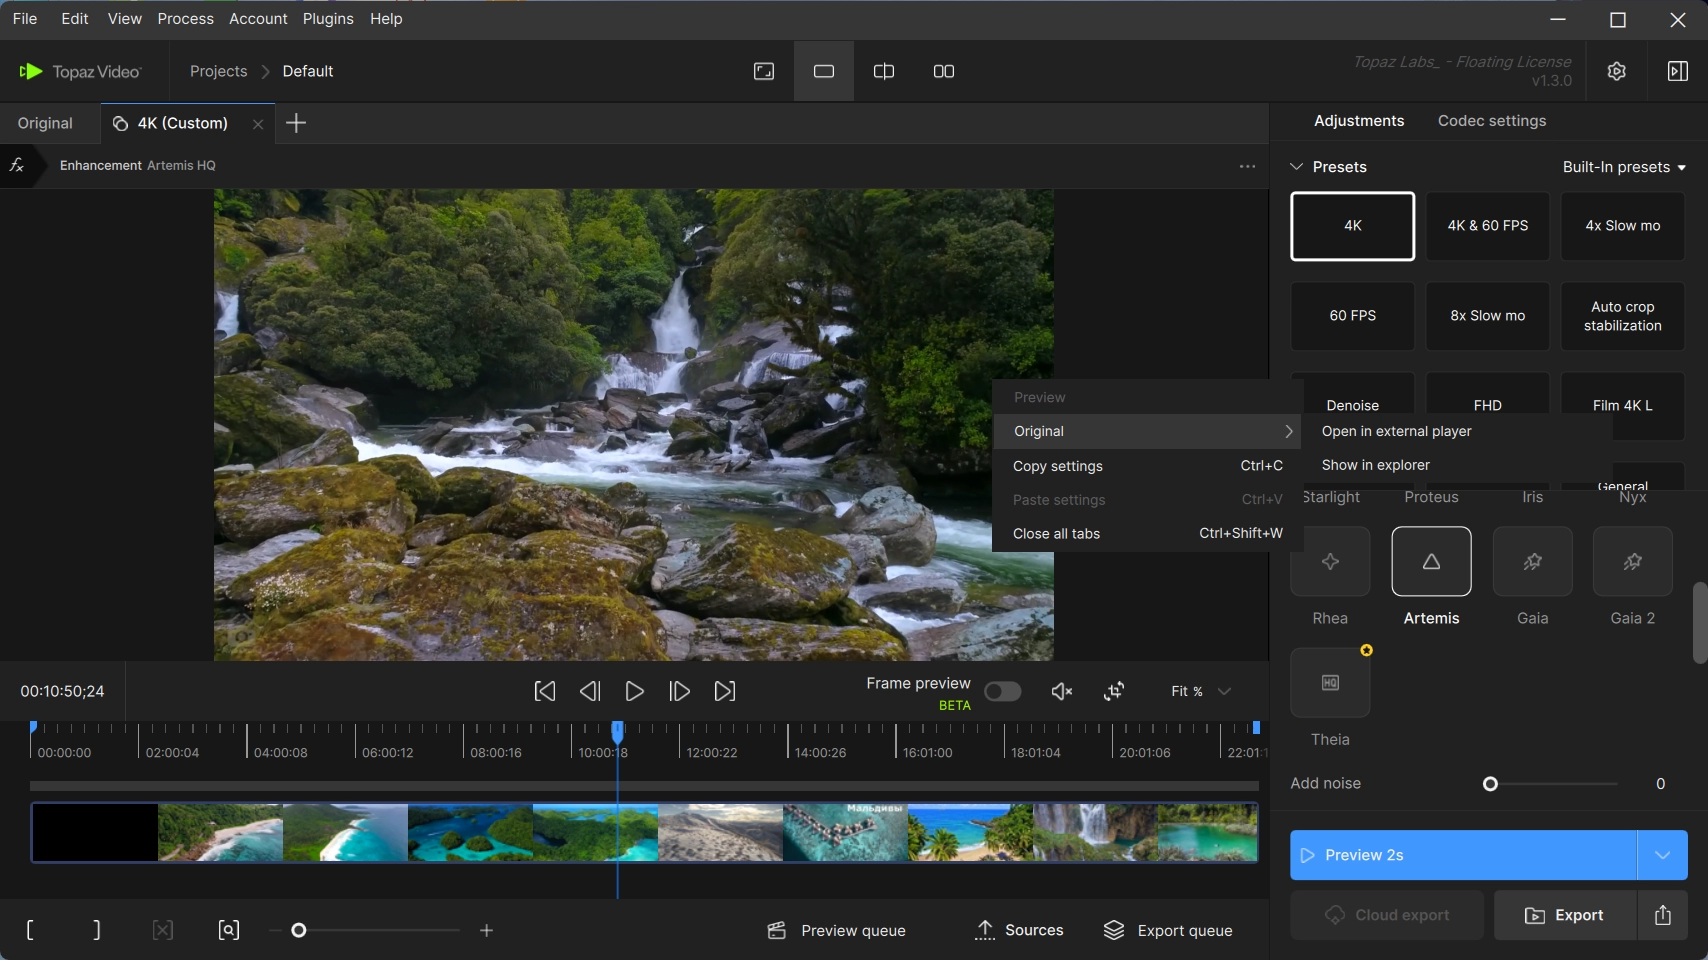Click the Export button
This screenshot has height=960, width=1708.
[x=1565, y=915]
